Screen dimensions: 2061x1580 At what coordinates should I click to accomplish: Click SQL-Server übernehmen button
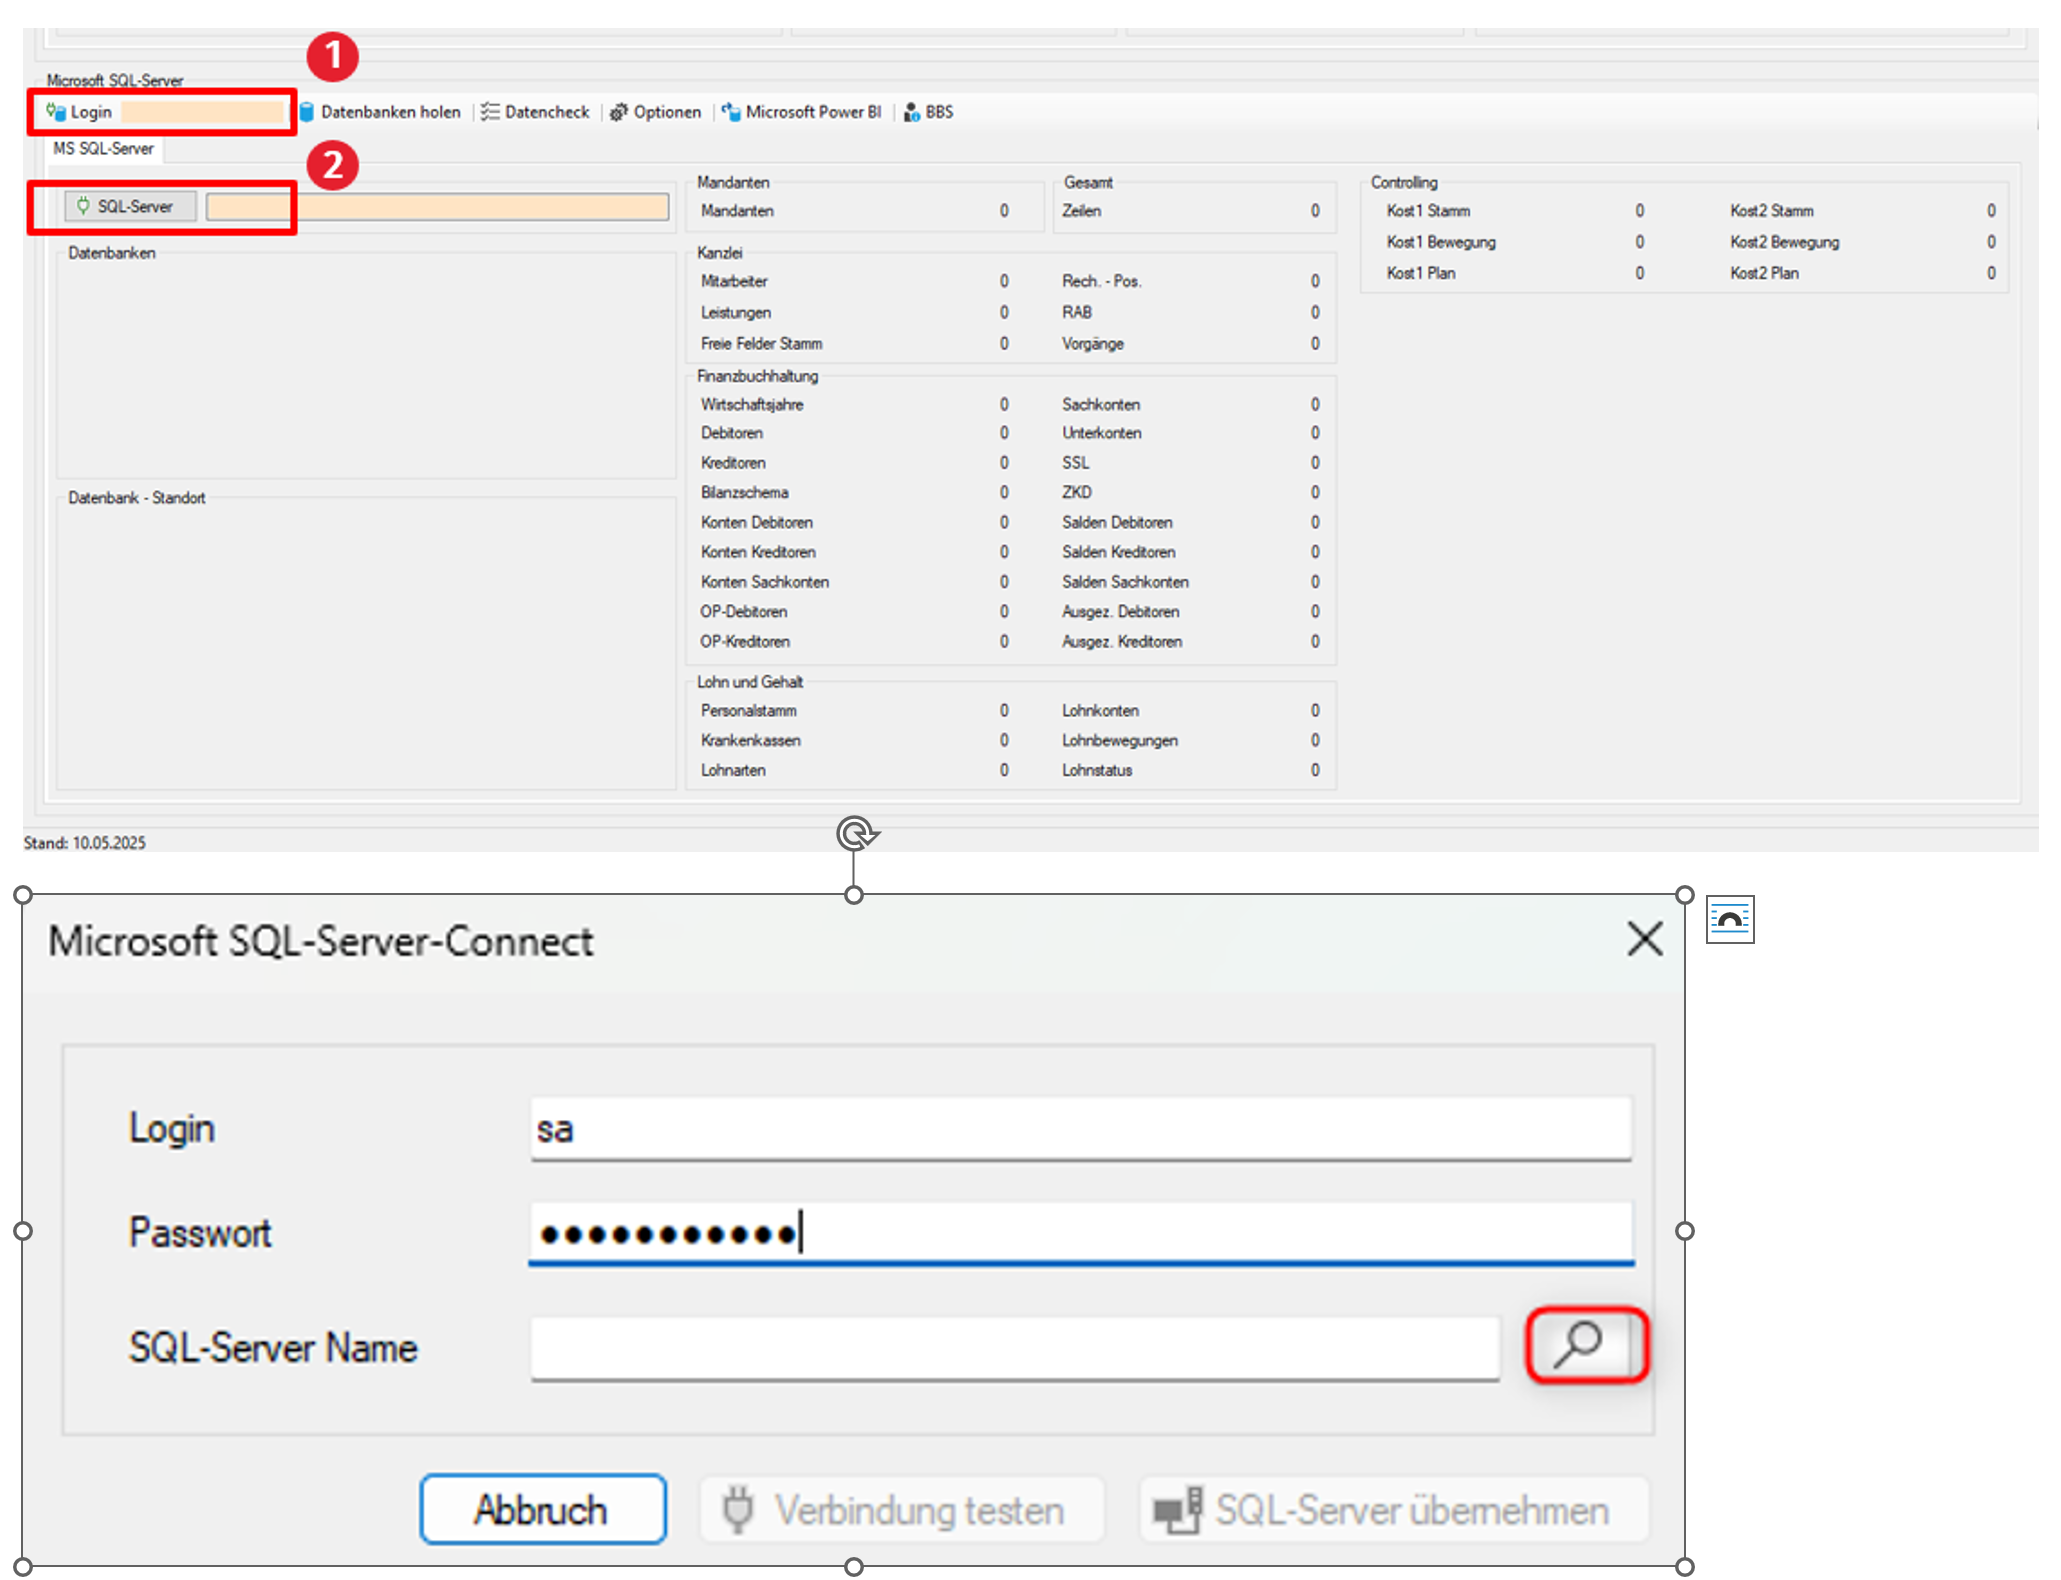[1393, 1510]
